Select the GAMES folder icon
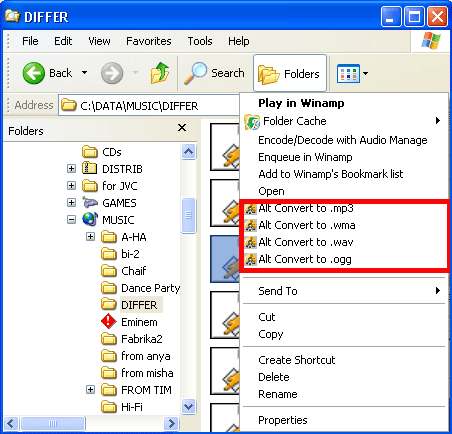Image resolution: width=452 pixels, height=434 pixels. 90,202
